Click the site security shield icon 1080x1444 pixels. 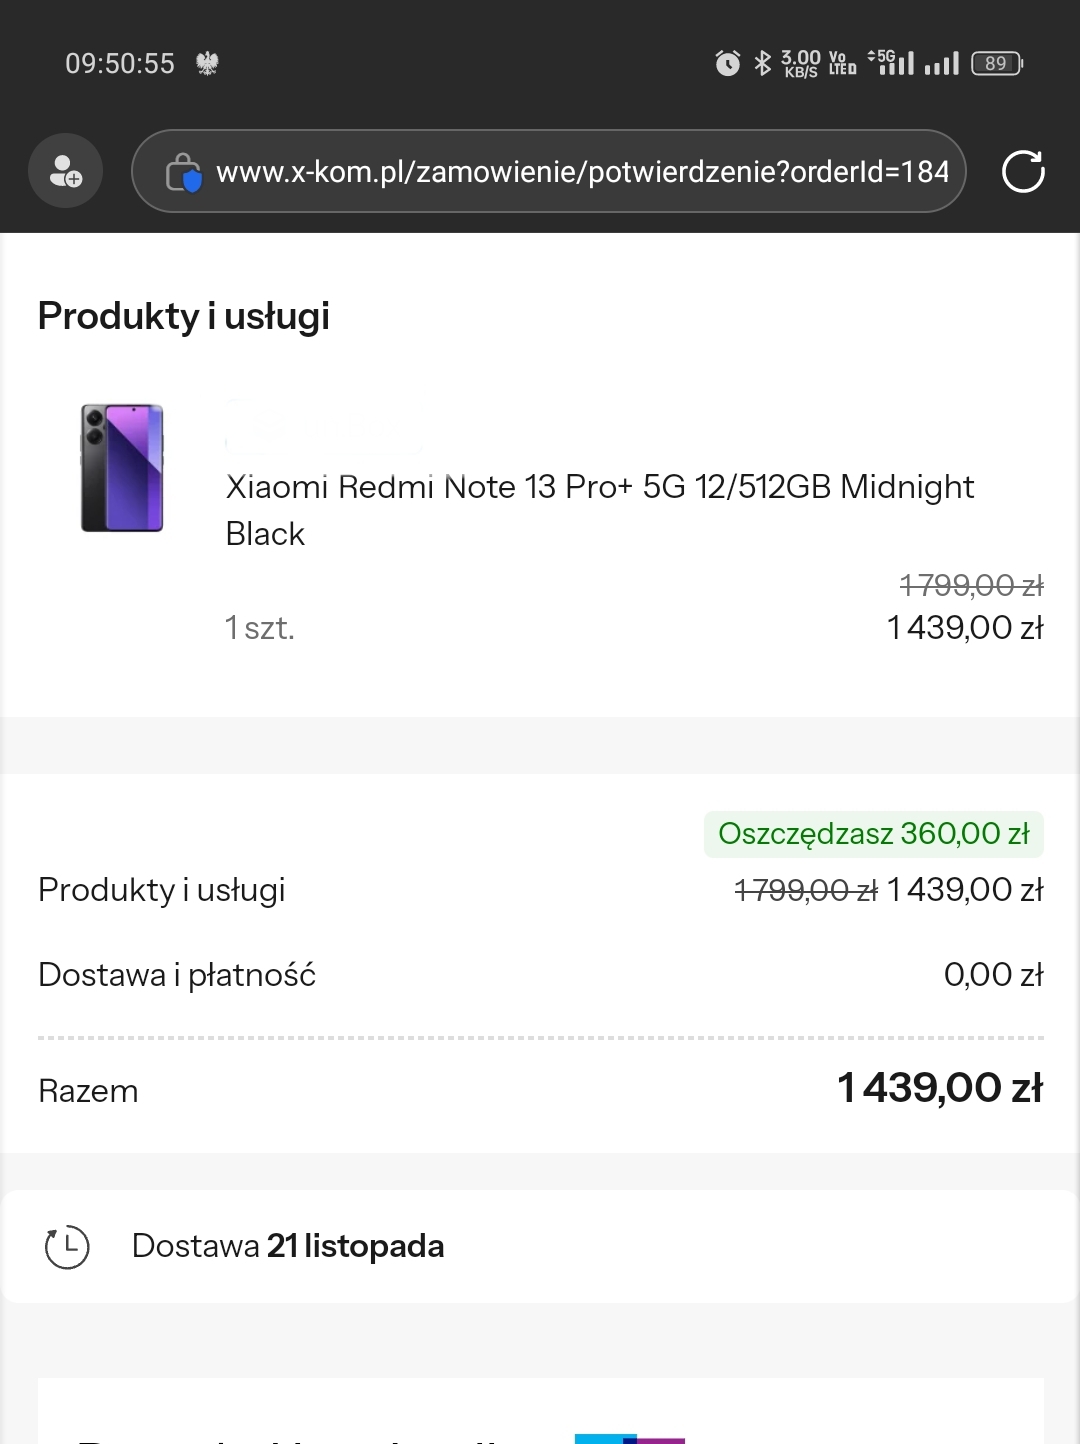point(184,172)
